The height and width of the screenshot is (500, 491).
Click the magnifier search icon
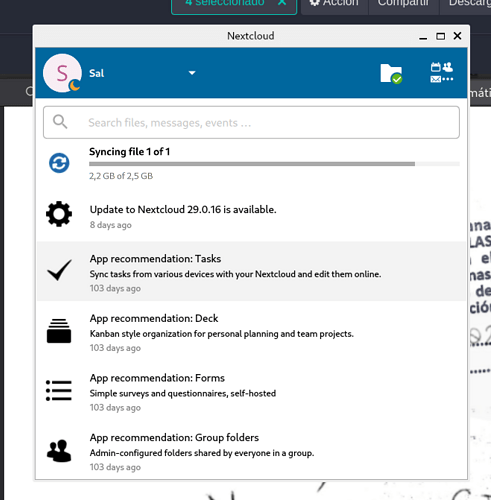60,122
